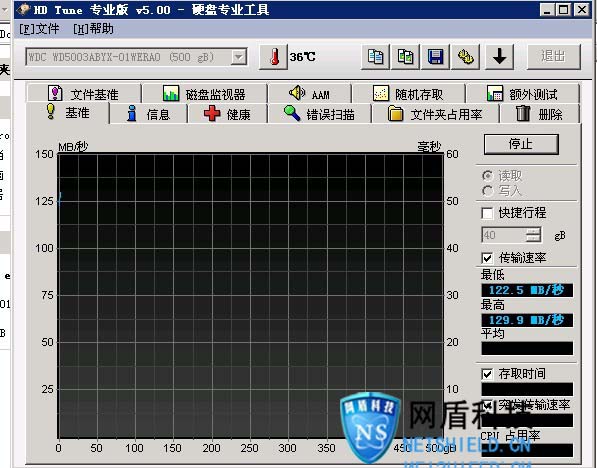Expand the WDC drive selection dropdown
597x468 pixels.
click(239, 57)
